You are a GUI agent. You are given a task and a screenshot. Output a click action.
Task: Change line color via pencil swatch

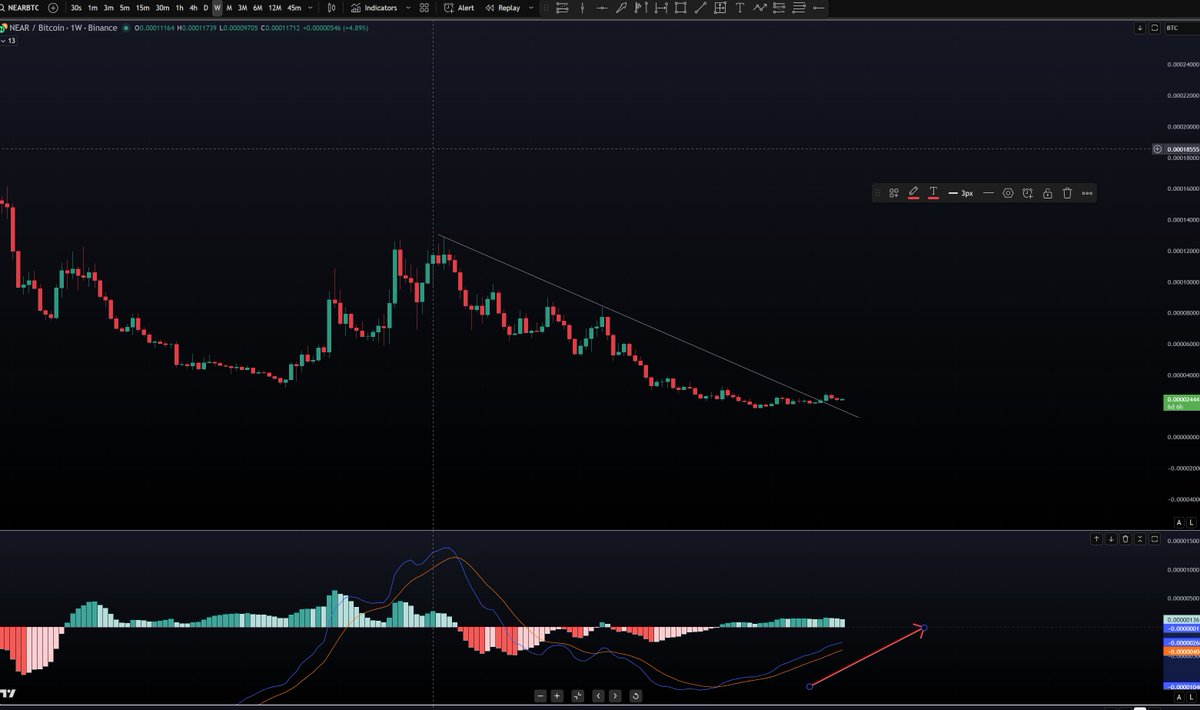pos(913,193)
